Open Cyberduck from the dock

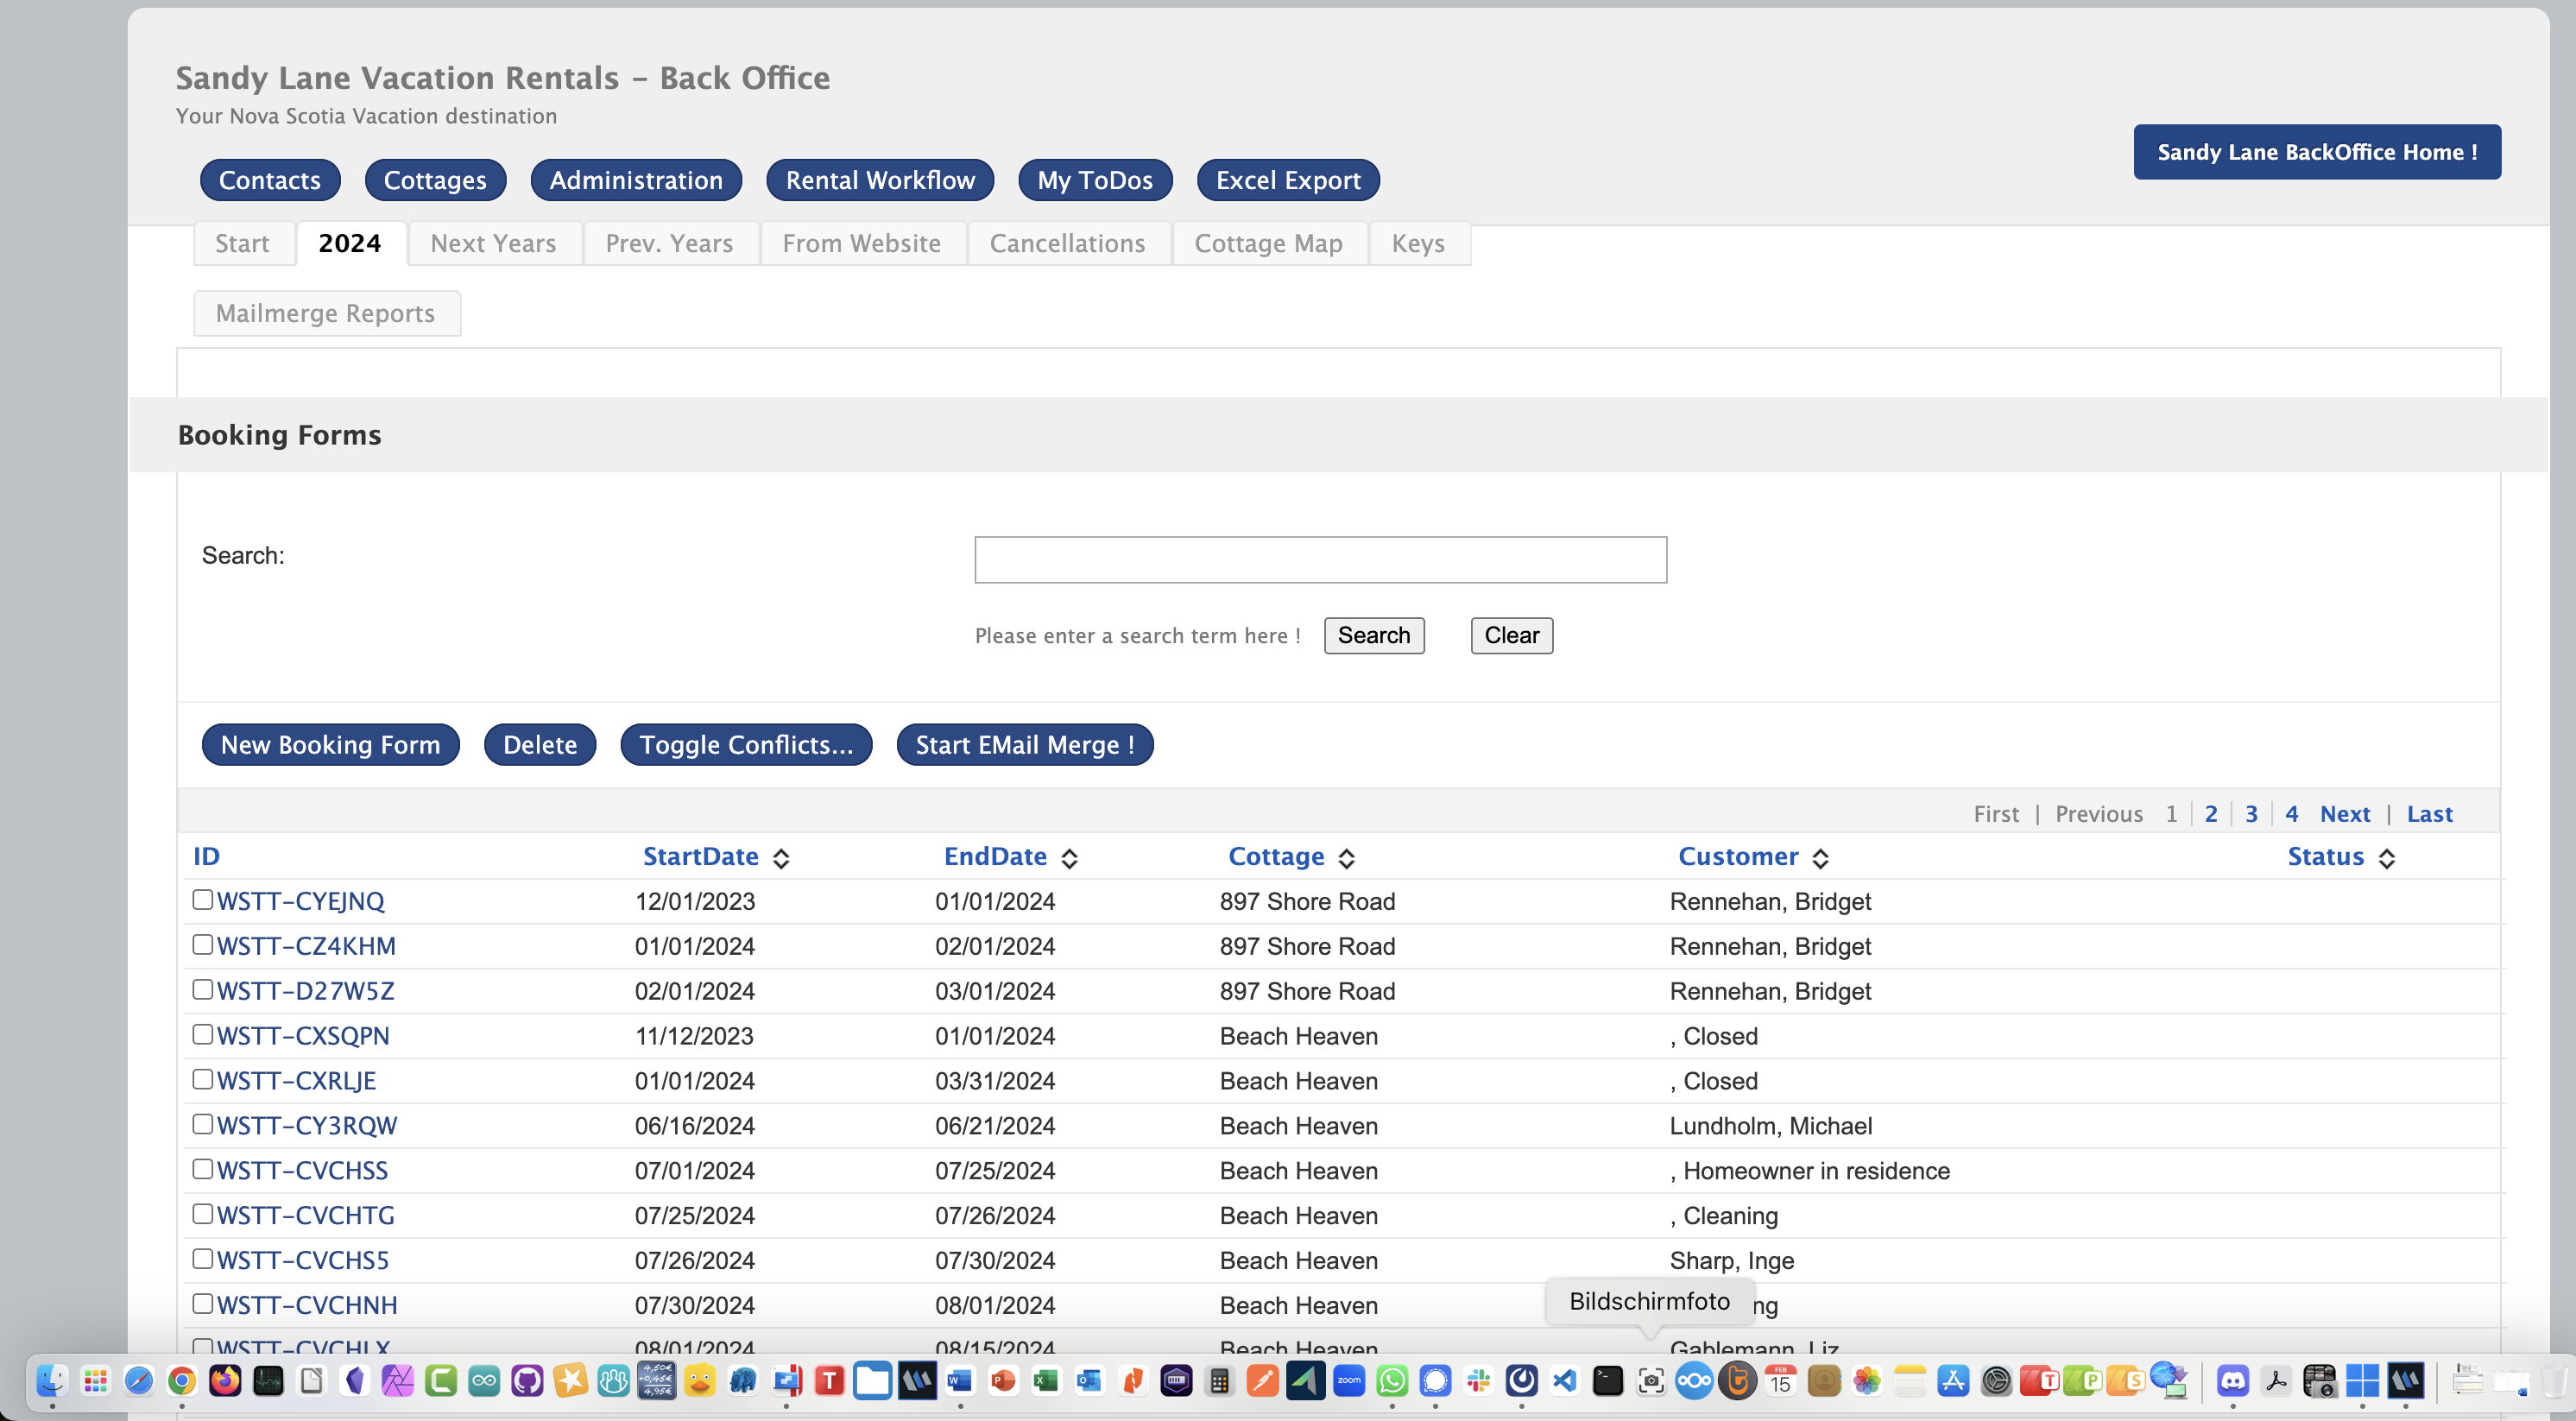[x=700, y=1381]
